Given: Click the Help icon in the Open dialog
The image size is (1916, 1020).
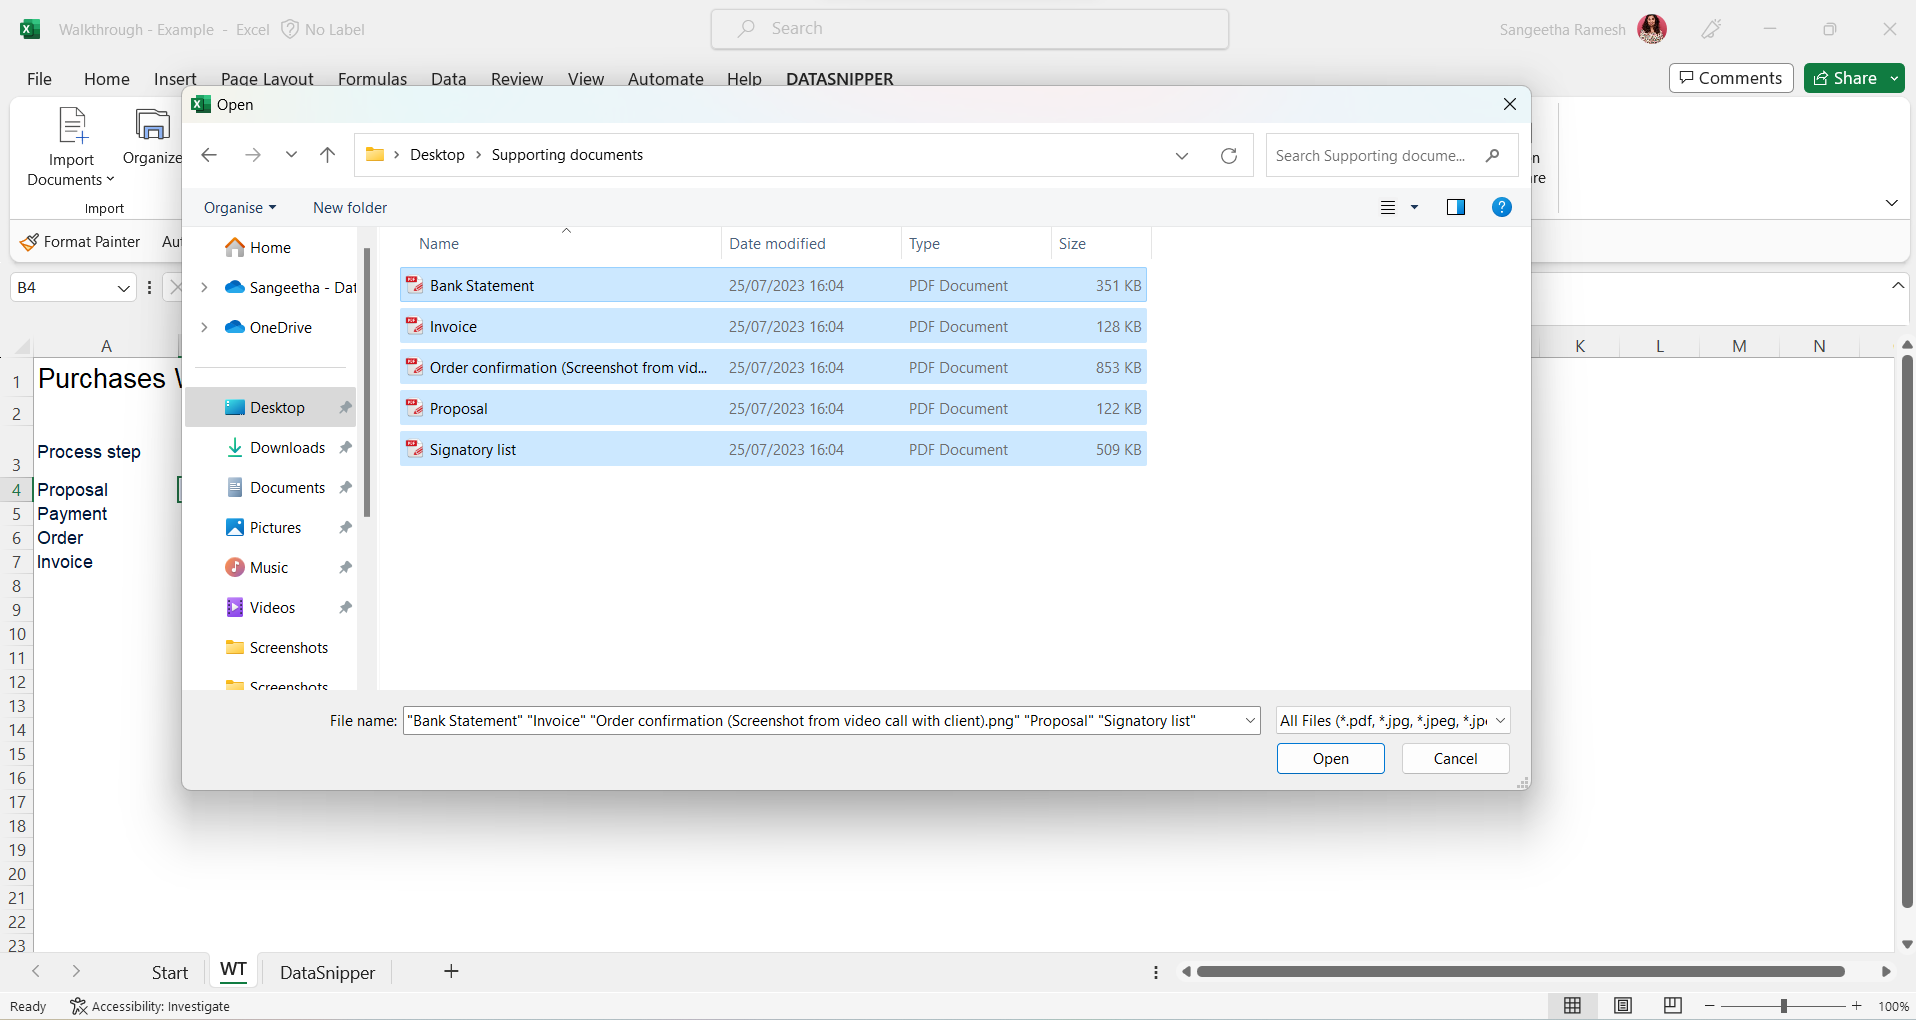Looking at the screenshot, I should 1501,207.
